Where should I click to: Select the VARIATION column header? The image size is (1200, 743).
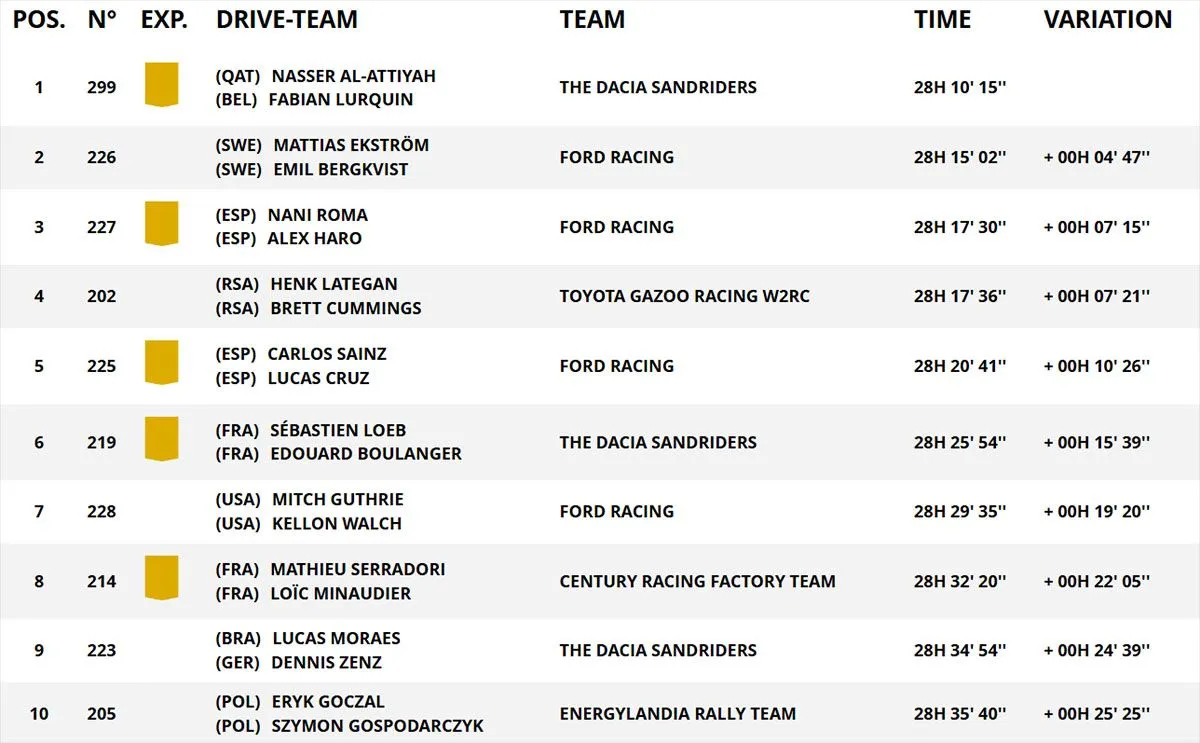point(1107,20)
